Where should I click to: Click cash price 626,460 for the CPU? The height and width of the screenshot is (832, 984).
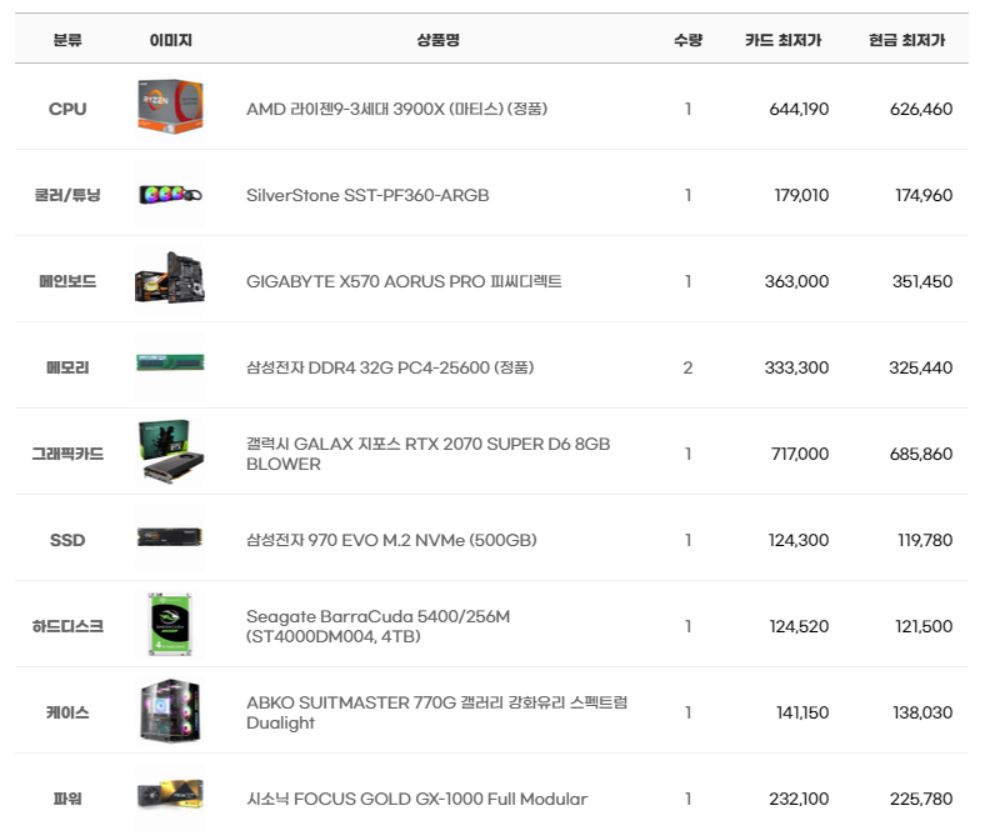coord(921,109)
